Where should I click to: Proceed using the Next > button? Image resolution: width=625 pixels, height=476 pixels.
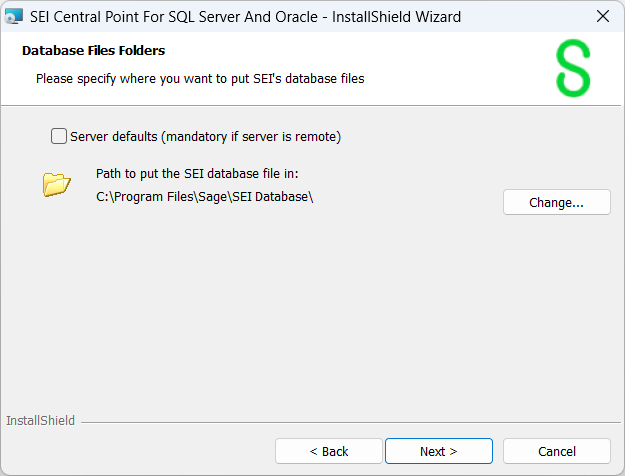[x=438, y=451]
